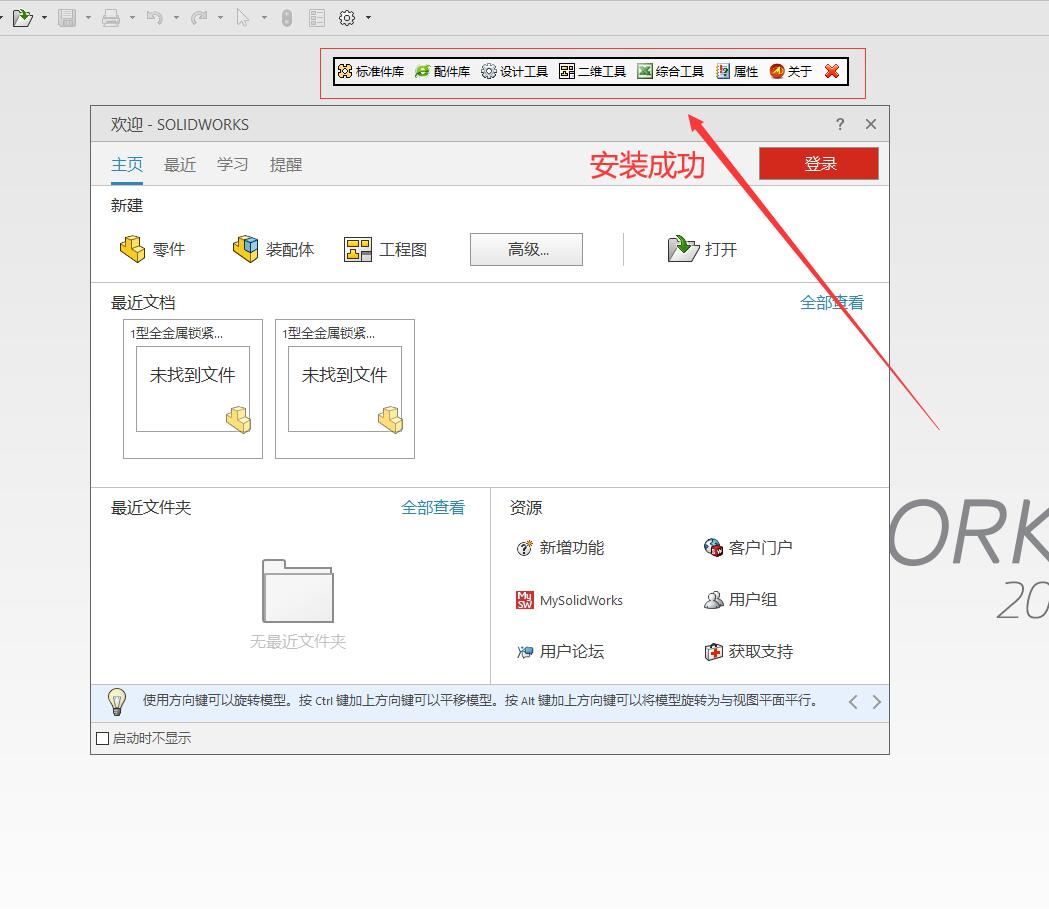Open the MySolidWorks resource link
The width and height of the screenshot is (1049, 909).
(569, 600)
